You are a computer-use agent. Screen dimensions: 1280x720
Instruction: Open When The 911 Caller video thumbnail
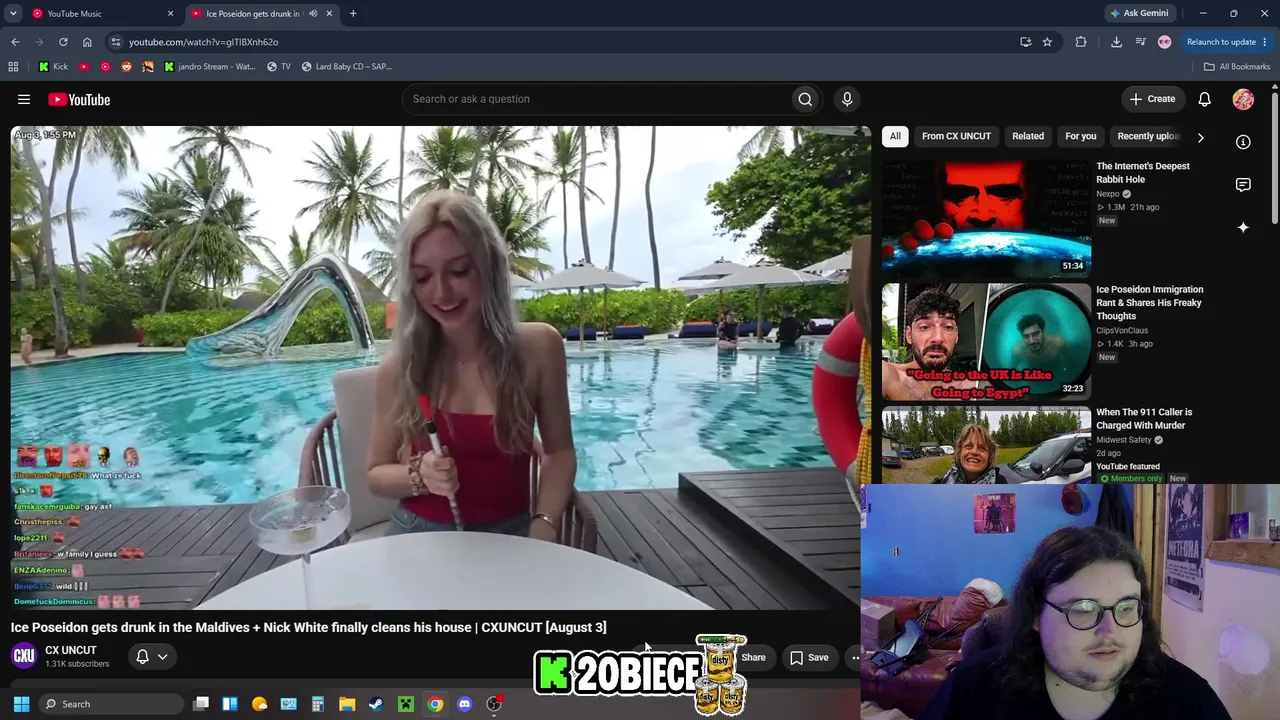[x=986, y=445]
